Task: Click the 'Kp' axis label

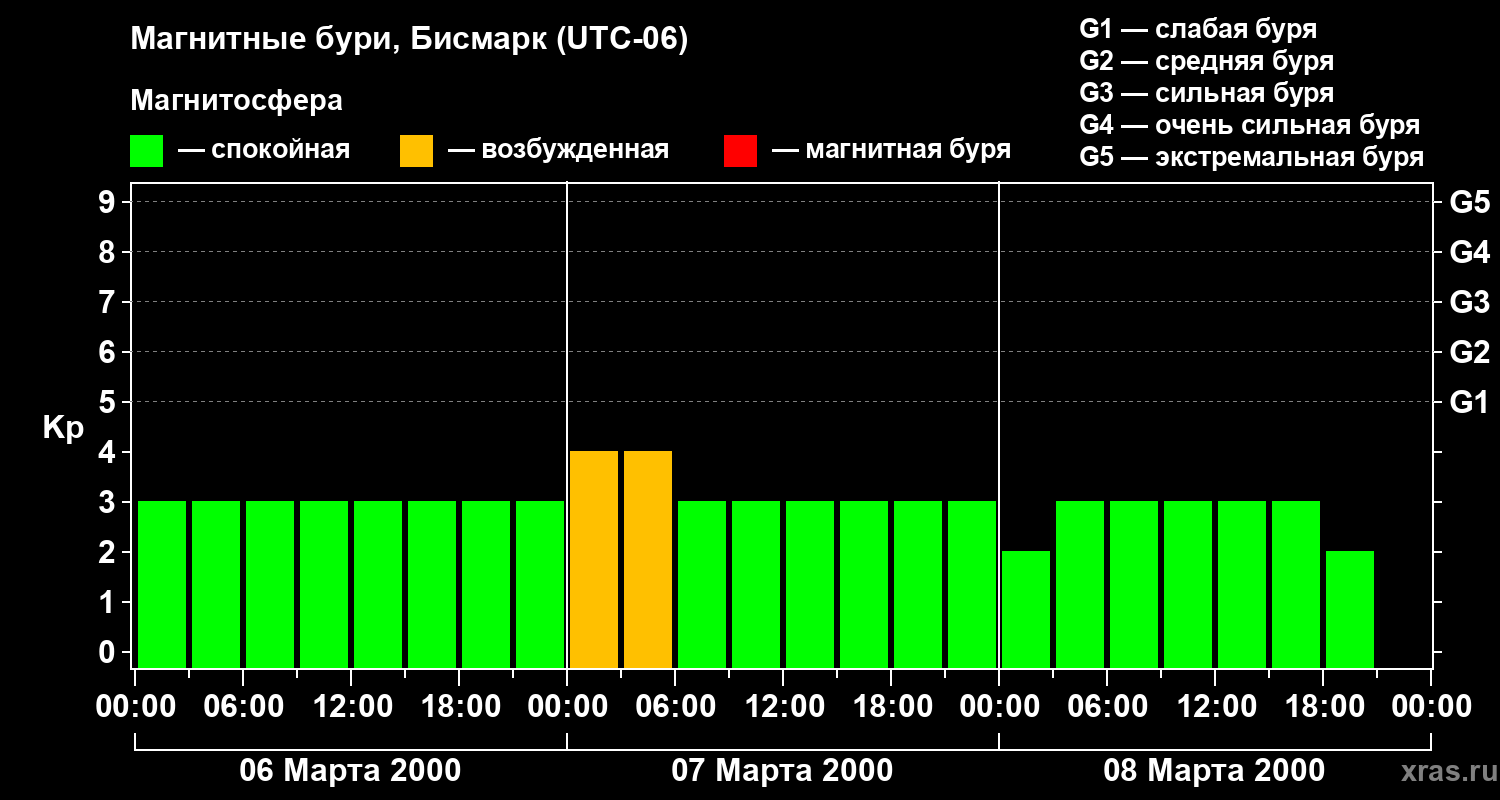Action: pyautogui.click(x=63, y=428)
